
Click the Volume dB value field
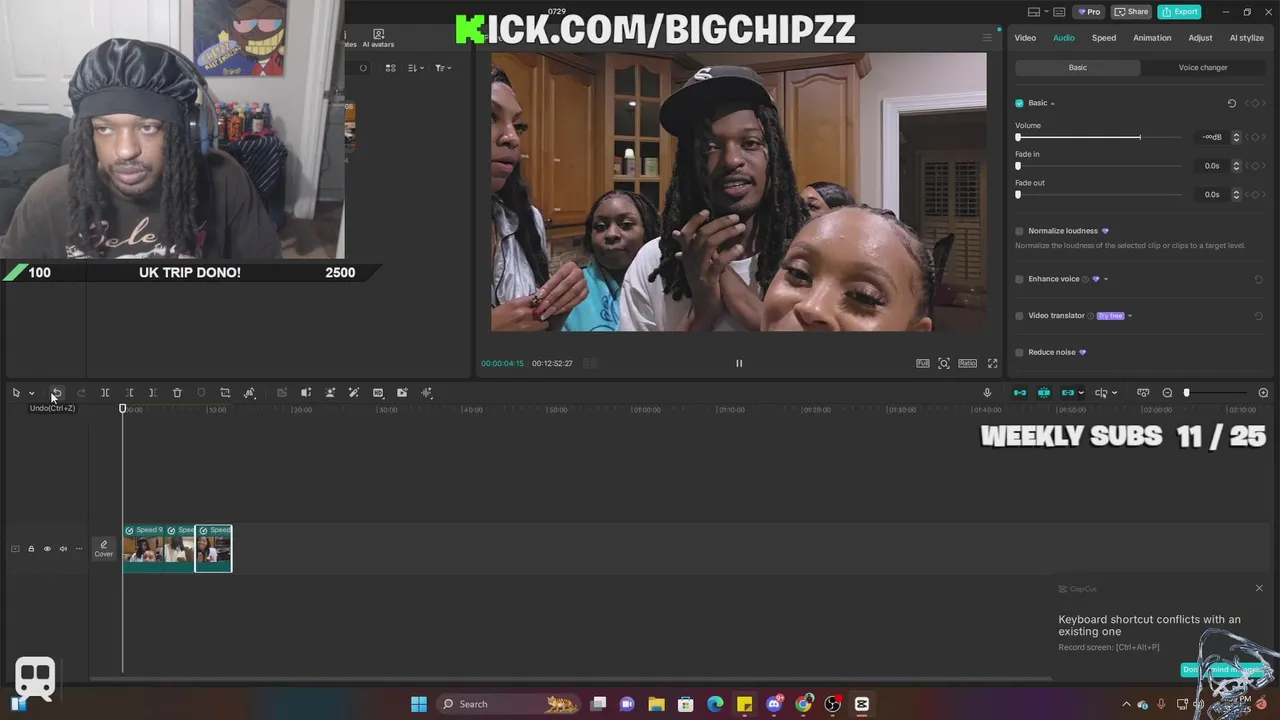(1213, 137)
